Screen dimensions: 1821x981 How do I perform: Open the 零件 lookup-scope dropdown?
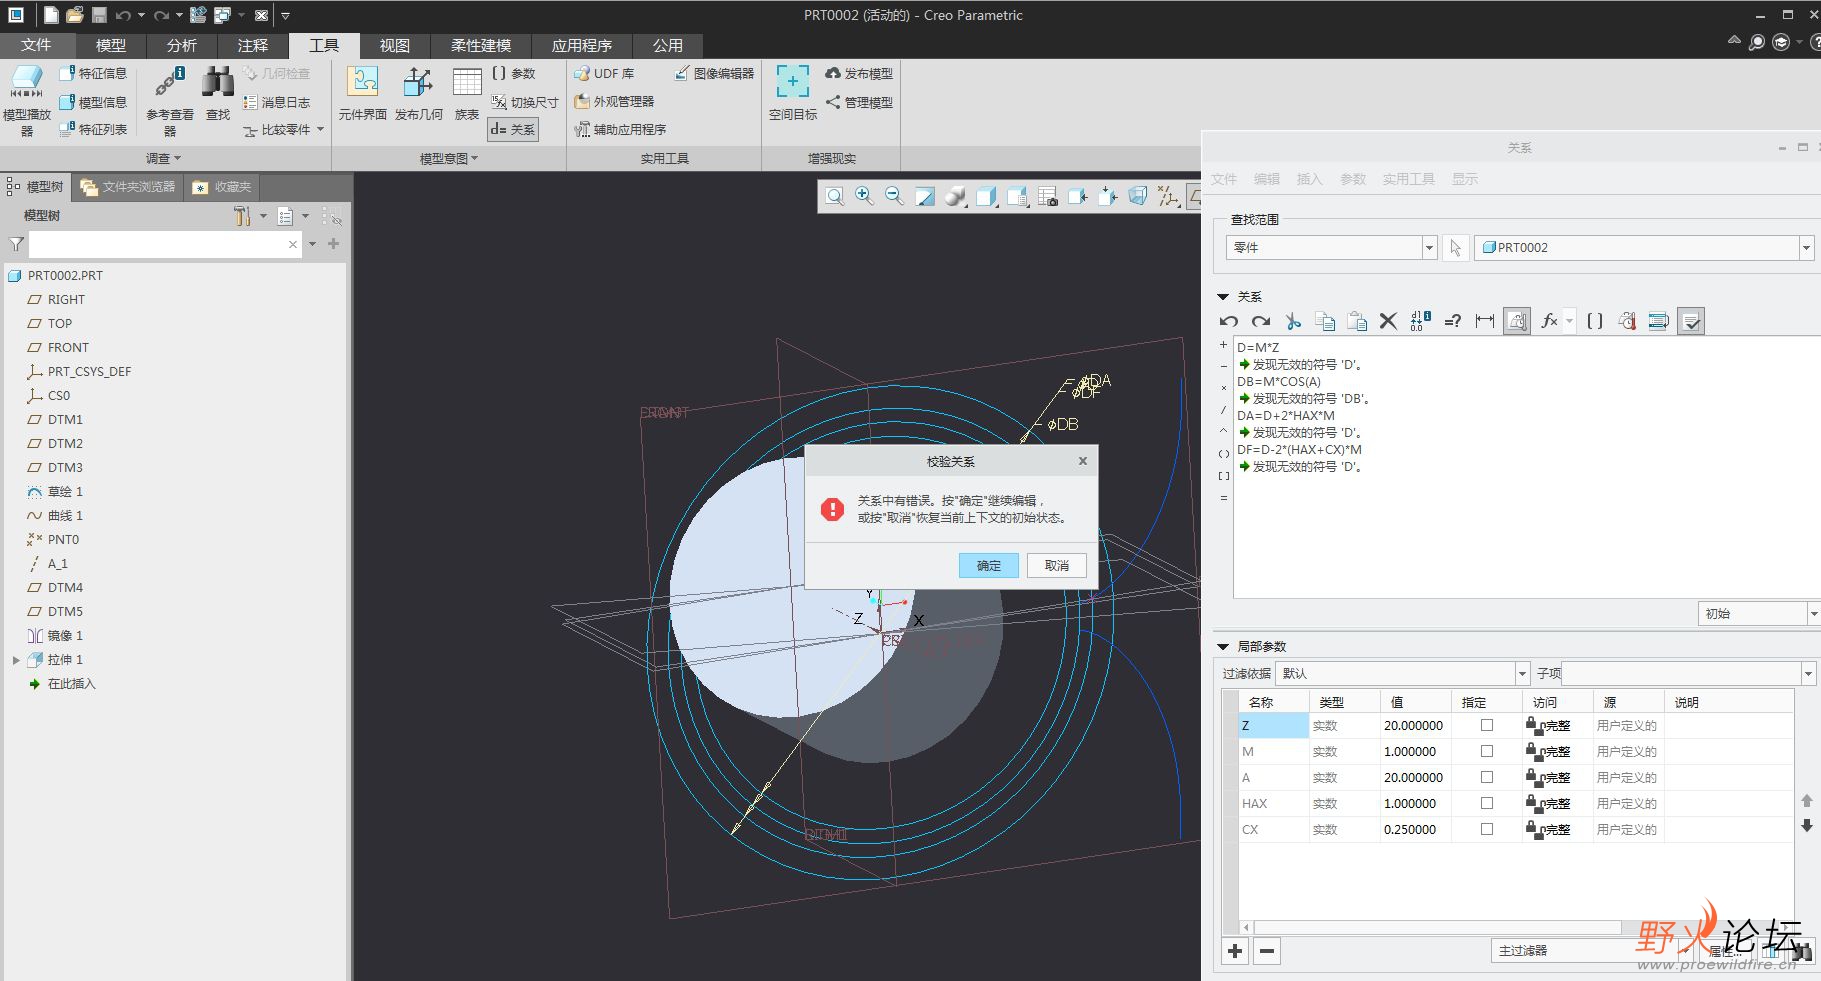1429,248
